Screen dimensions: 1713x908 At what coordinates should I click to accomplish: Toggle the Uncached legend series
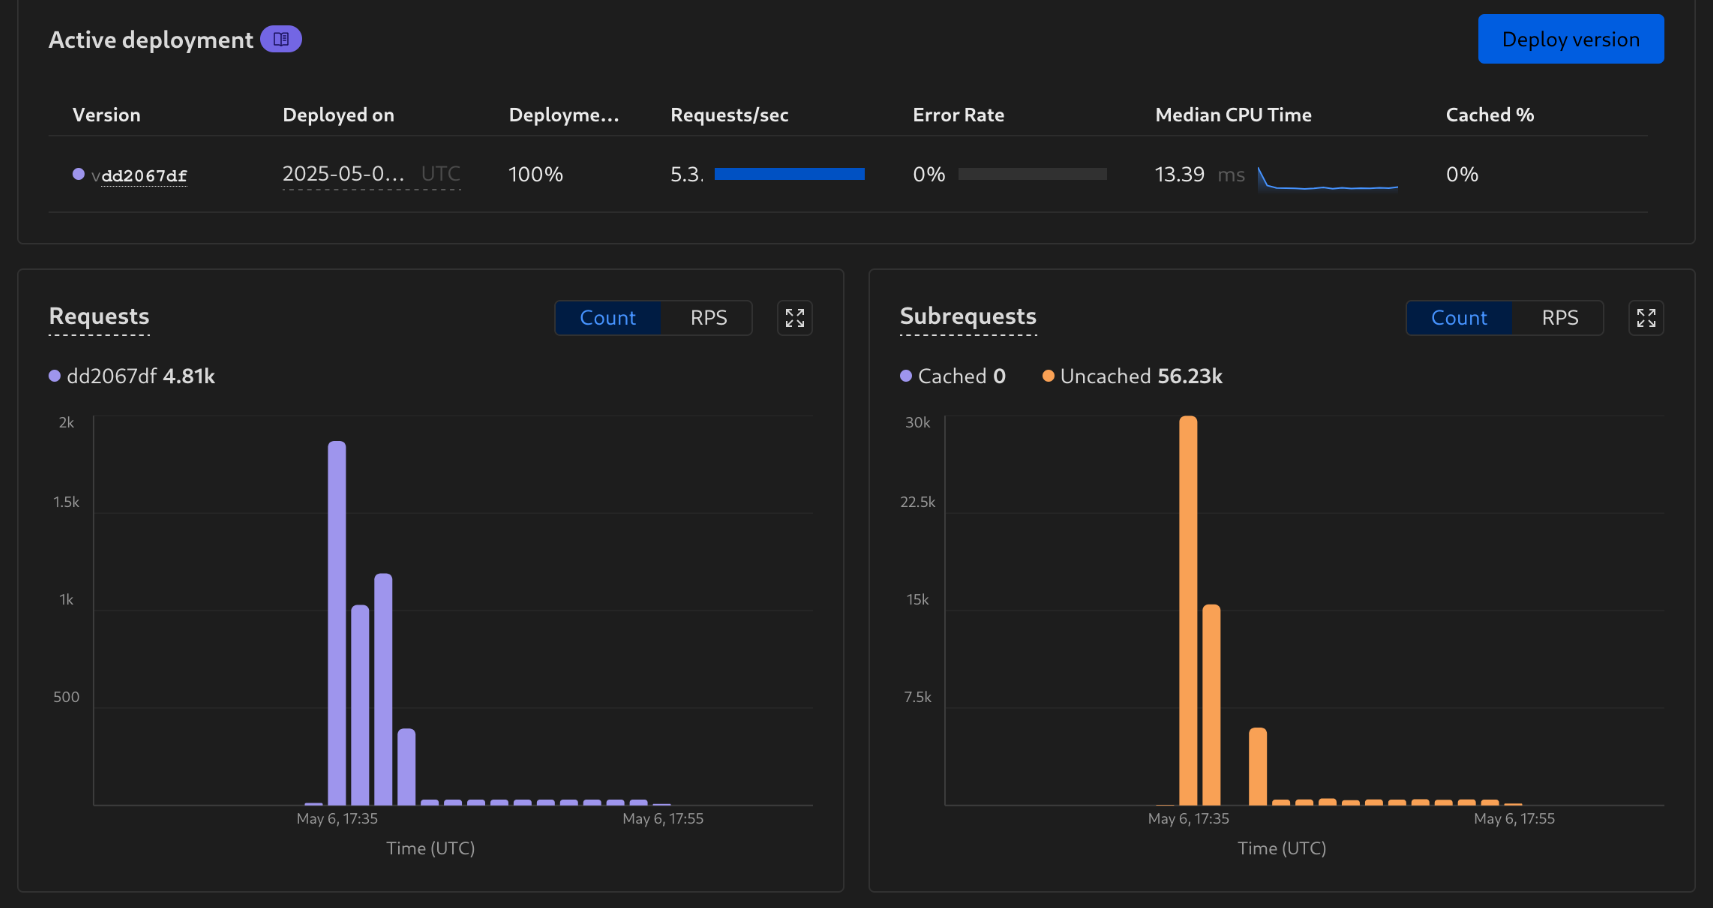1132,376
